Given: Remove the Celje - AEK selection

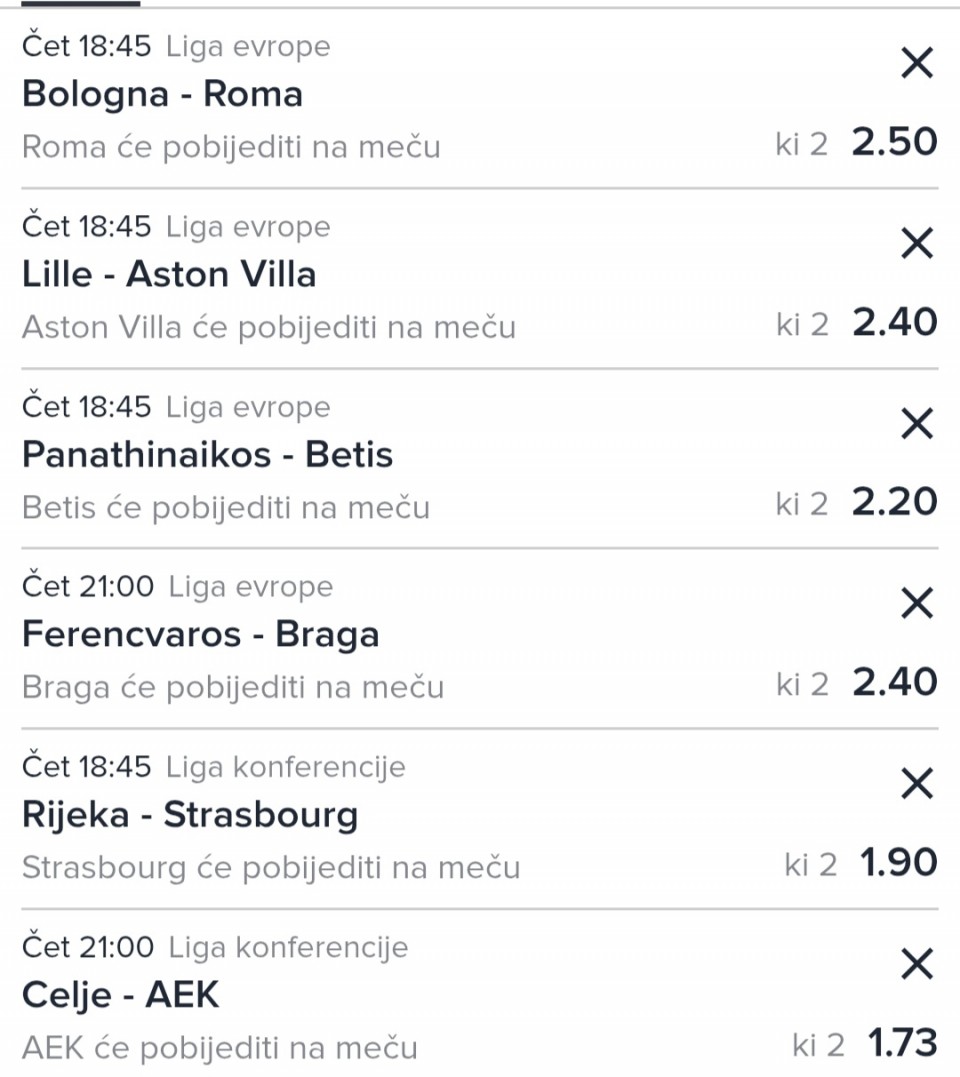Looking at the screenshot, I should 917,964.
